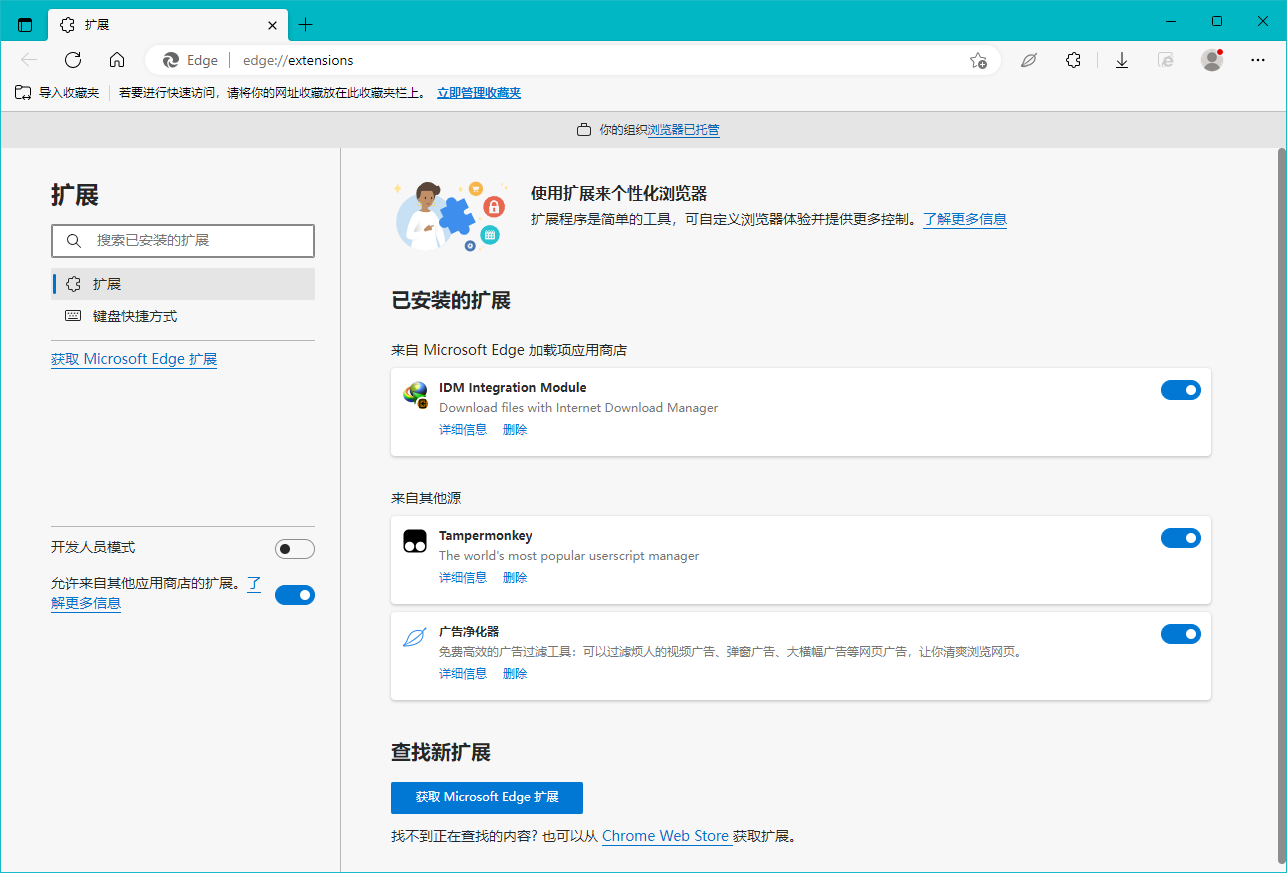Turn off the 广告净化器 toggle
The image size is (1287, 873).
tap(1181, 634)
